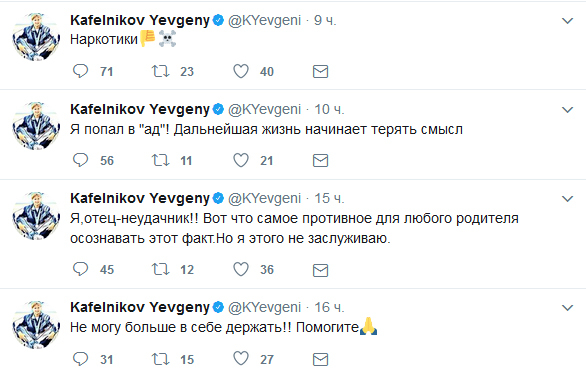Like the "Наркотики" tweet
Image resolution: width=586 pixels, height=376 pixels.
click(x=241, y=71)
